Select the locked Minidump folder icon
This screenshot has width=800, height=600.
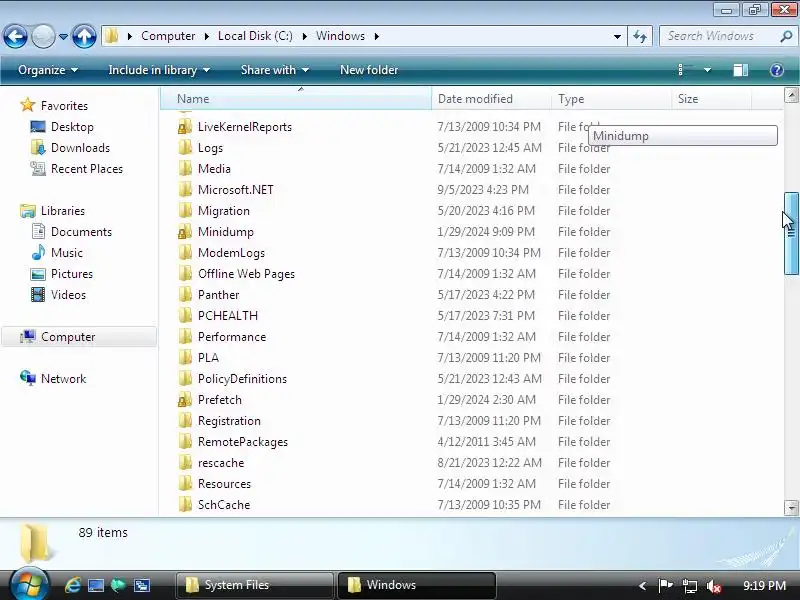click(x=185, y=232)
